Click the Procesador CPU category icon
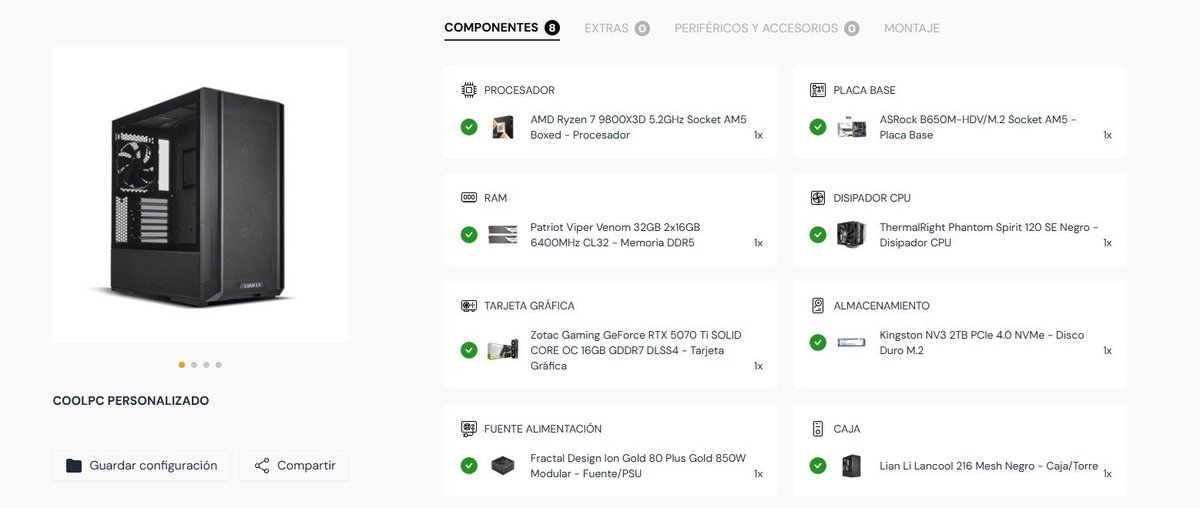Image resolution: width=1200 pixels, height=508 pixels. tap(468, 90)
